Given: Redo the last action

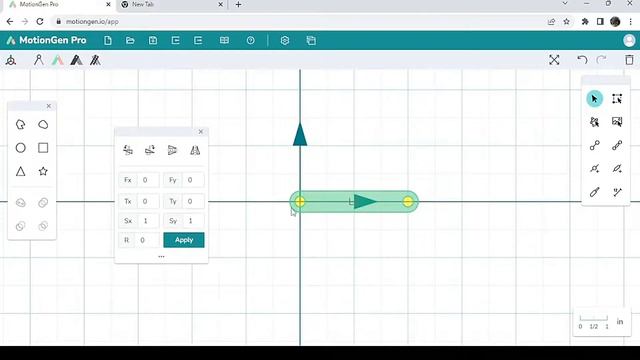Looking at the screenshot, I should 601,60.
